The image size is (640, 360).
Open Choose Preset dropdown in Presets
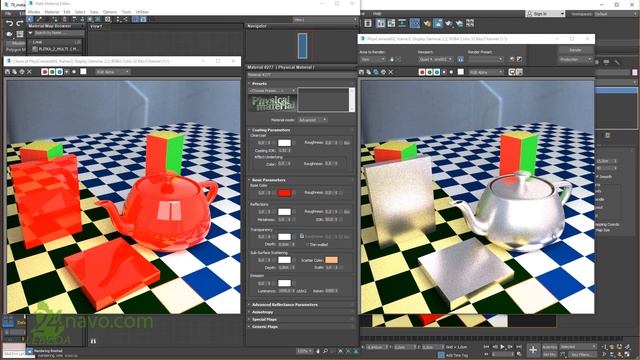point(272,91)
